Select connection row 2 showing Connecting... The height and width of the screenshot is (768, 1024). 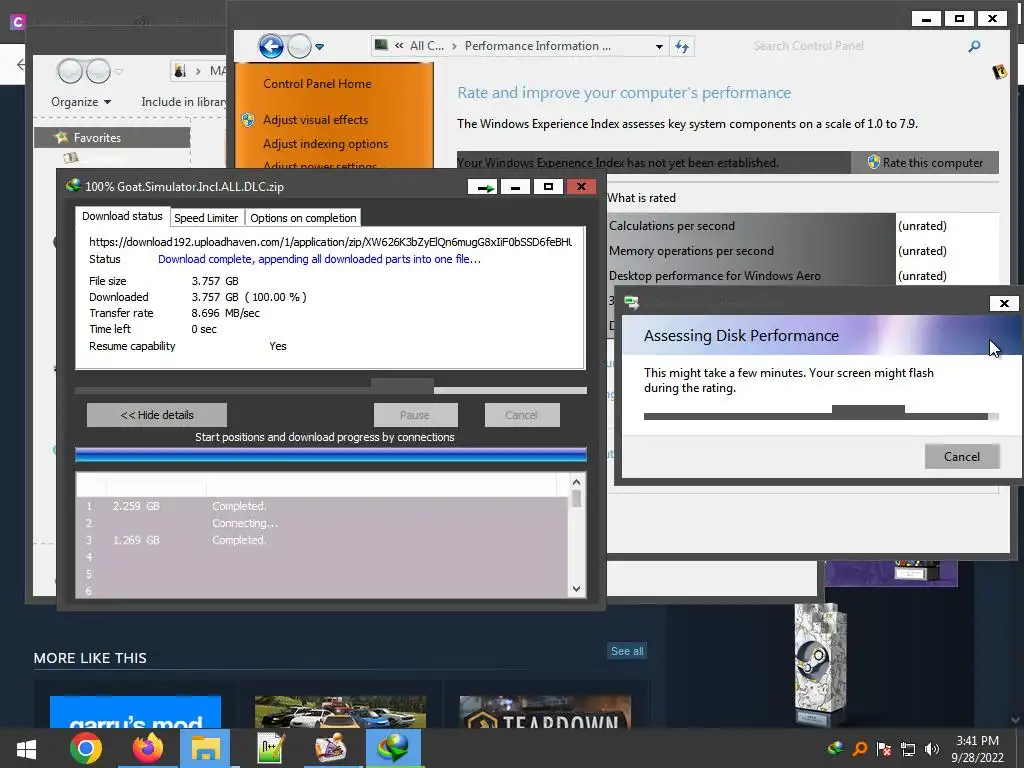tap(323, 523)
